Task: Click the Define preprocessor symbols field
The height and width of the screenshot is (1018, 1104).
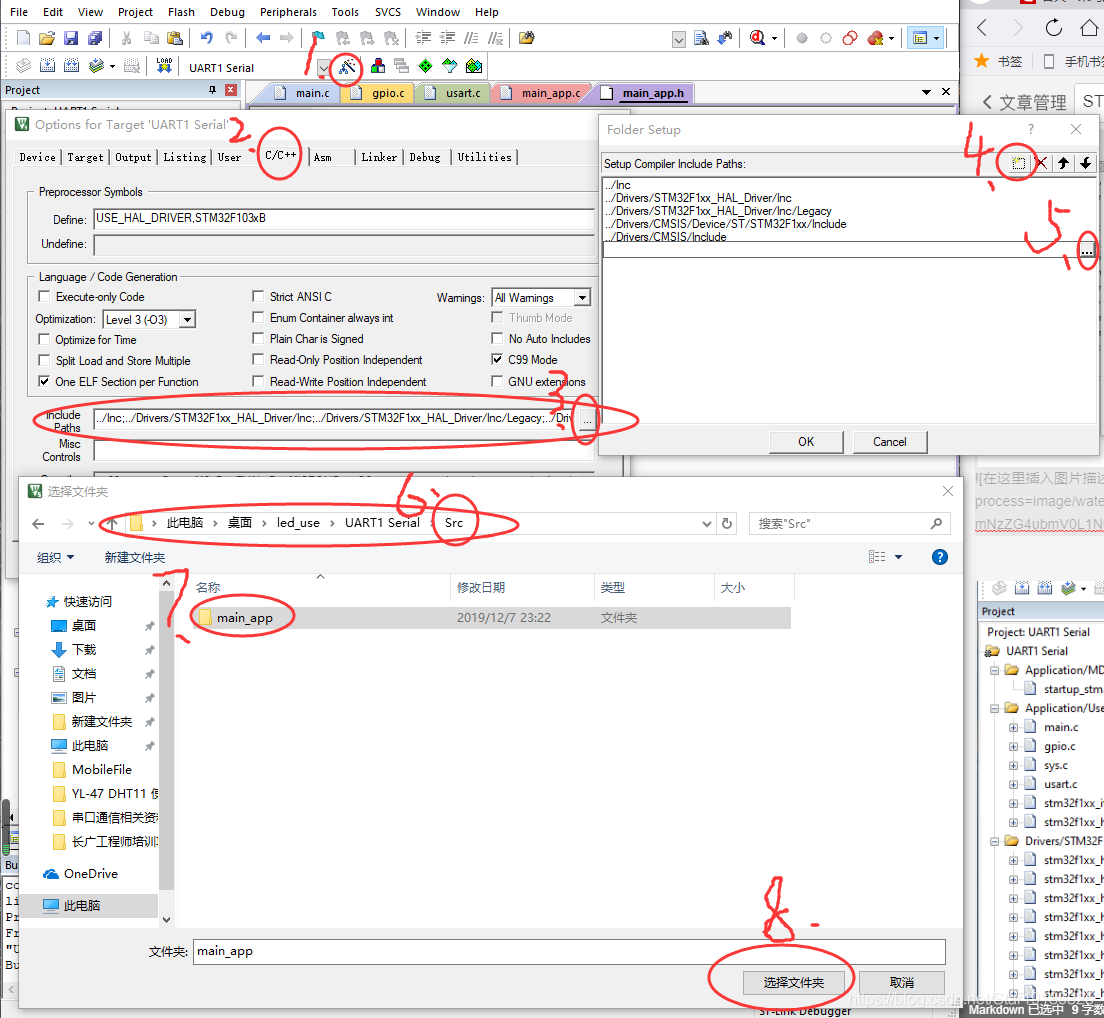Action: [x=344, y=218]
